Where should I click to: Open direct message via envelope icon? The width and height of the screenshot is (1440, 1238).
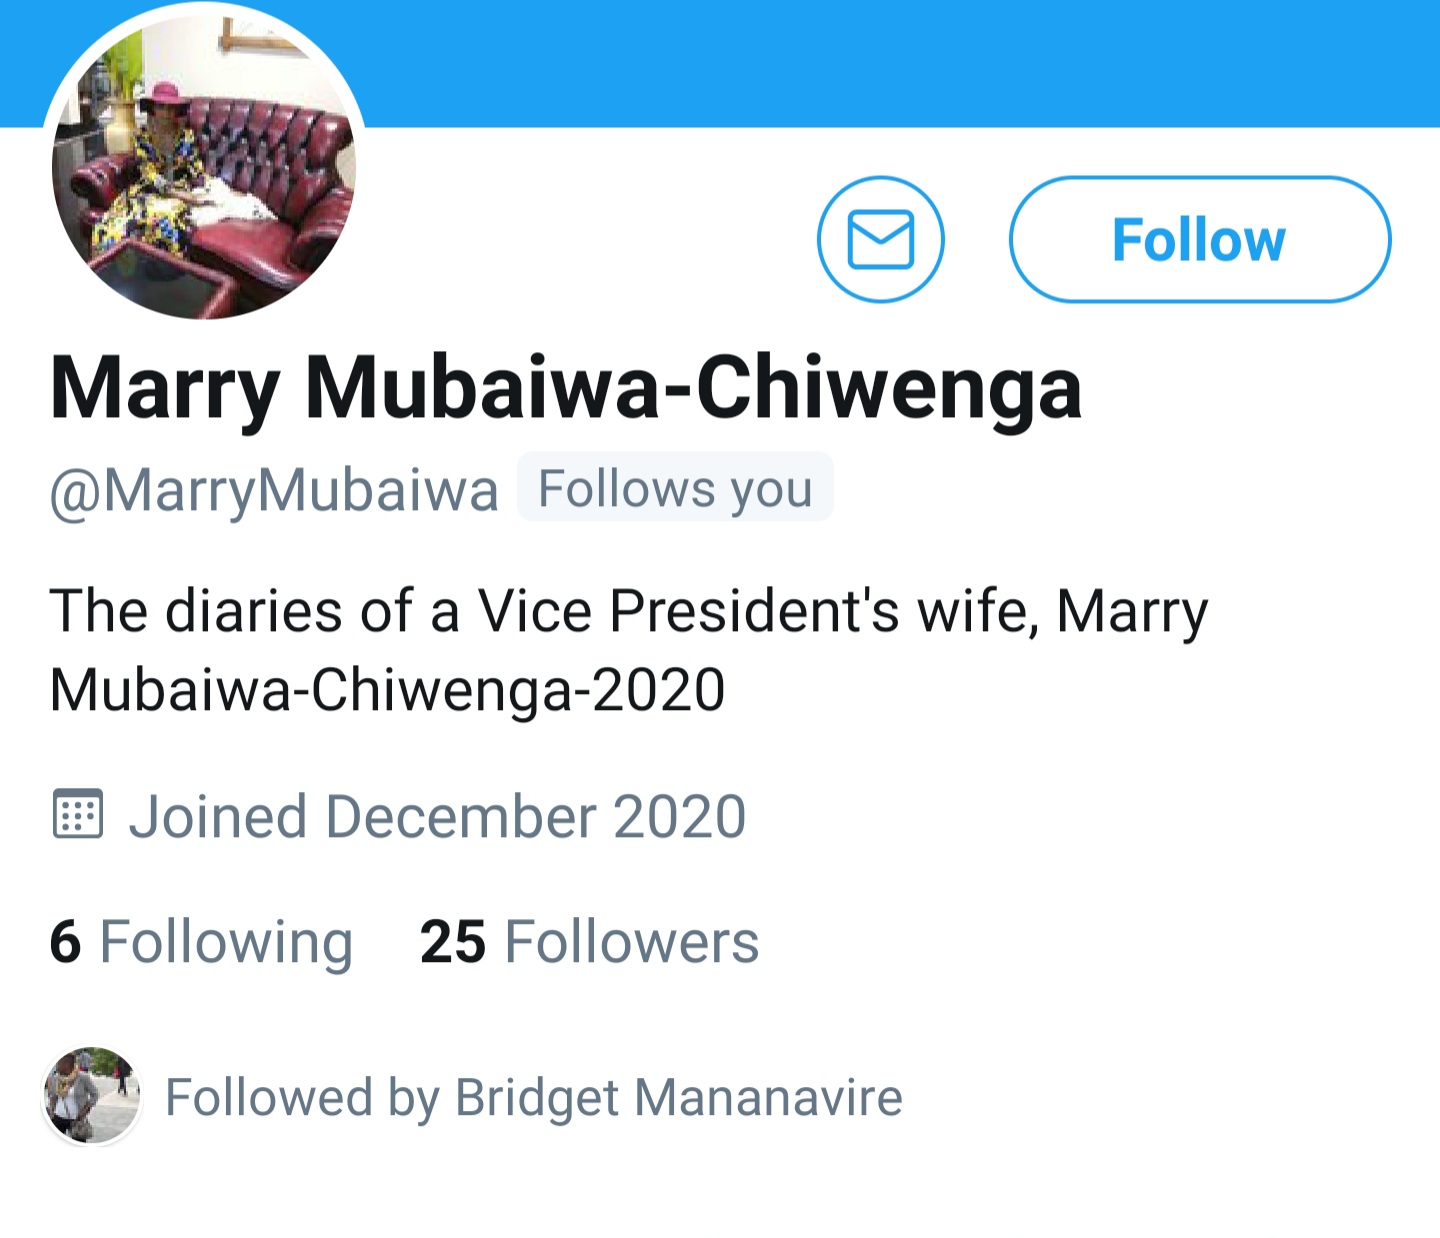click(880, 240)
